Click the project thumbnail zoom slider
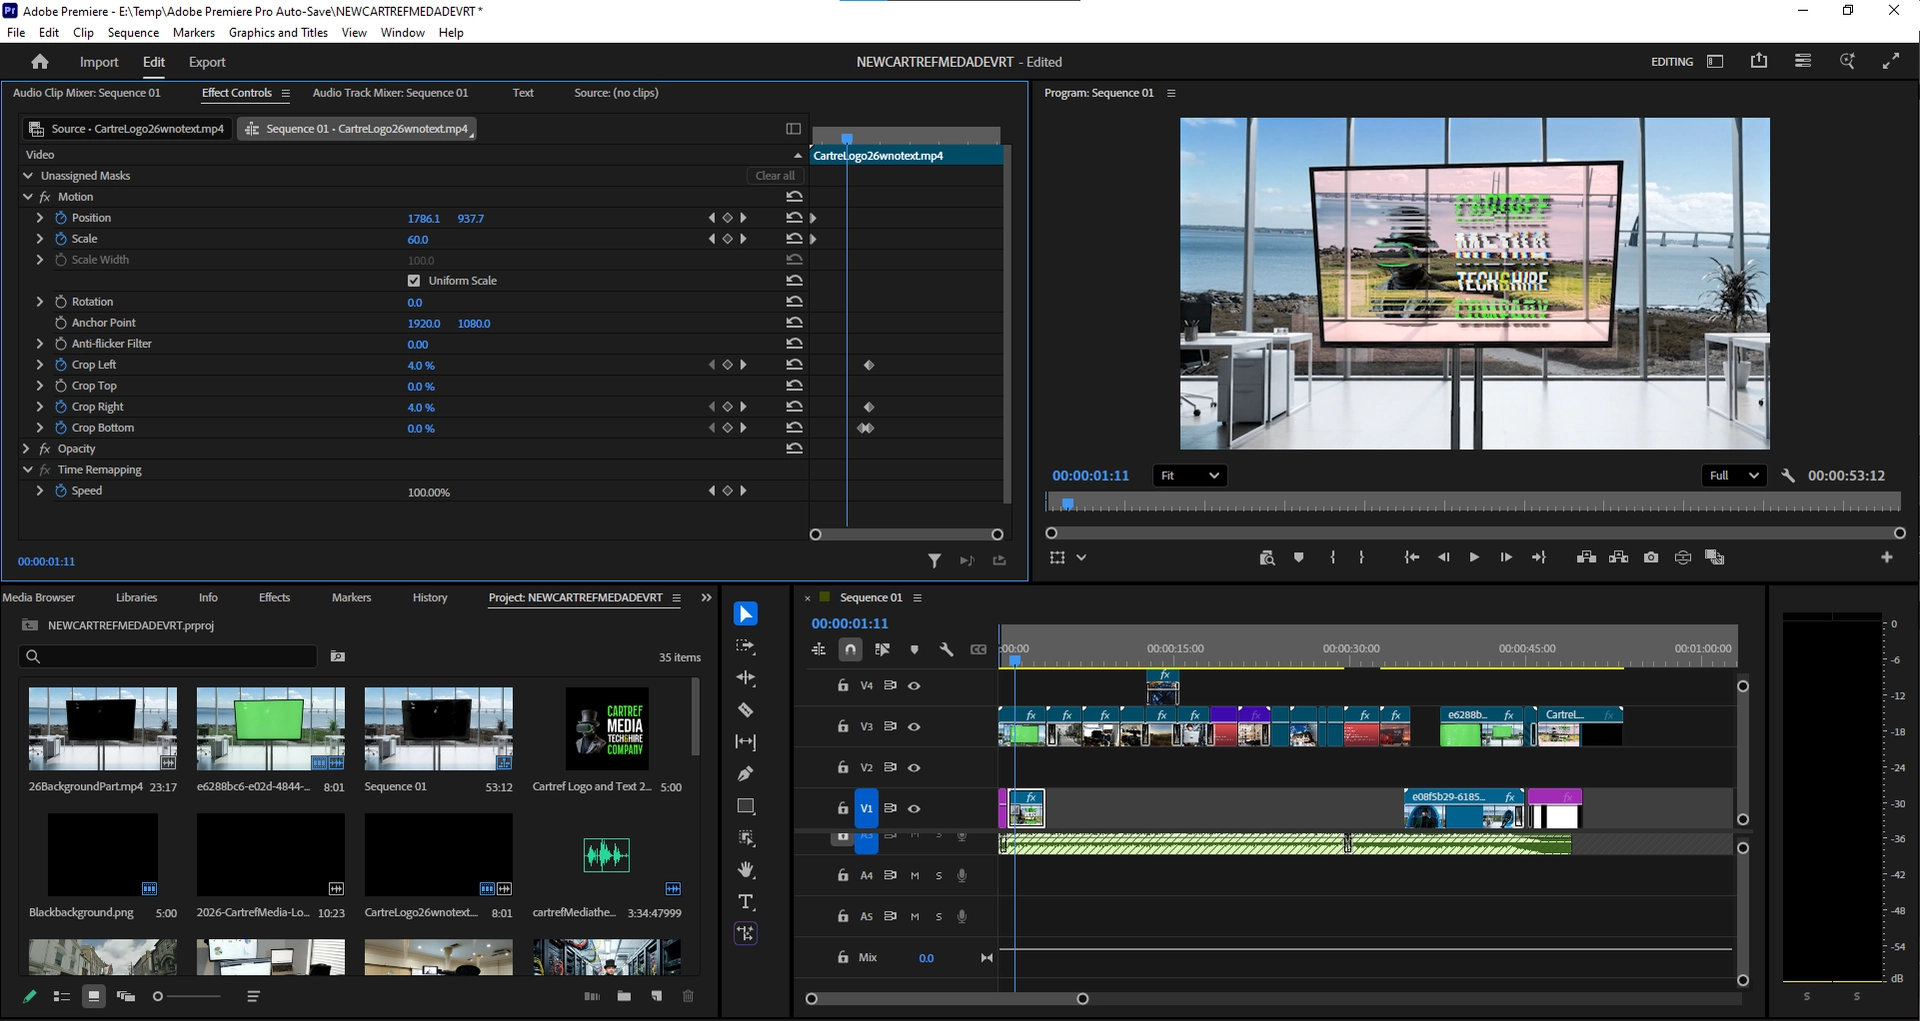The width and height of the screenshot is (1920, 1021). 188,996
